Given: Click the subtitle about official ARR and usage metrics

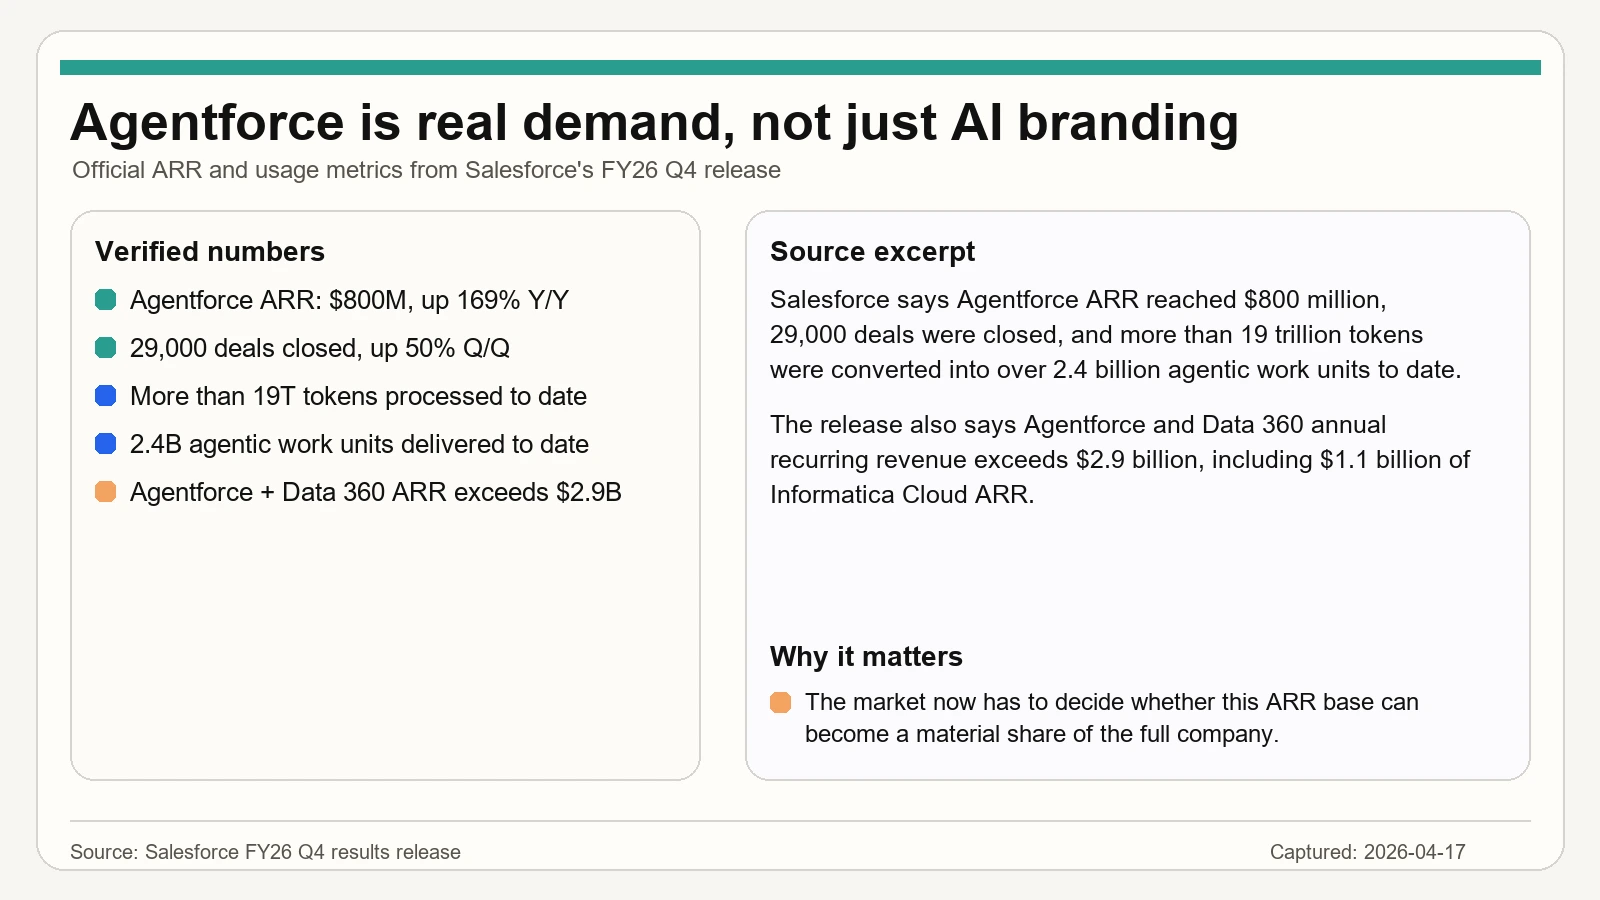Looking at the screenshot, I should pyautogui.click(x=426, y=170).
